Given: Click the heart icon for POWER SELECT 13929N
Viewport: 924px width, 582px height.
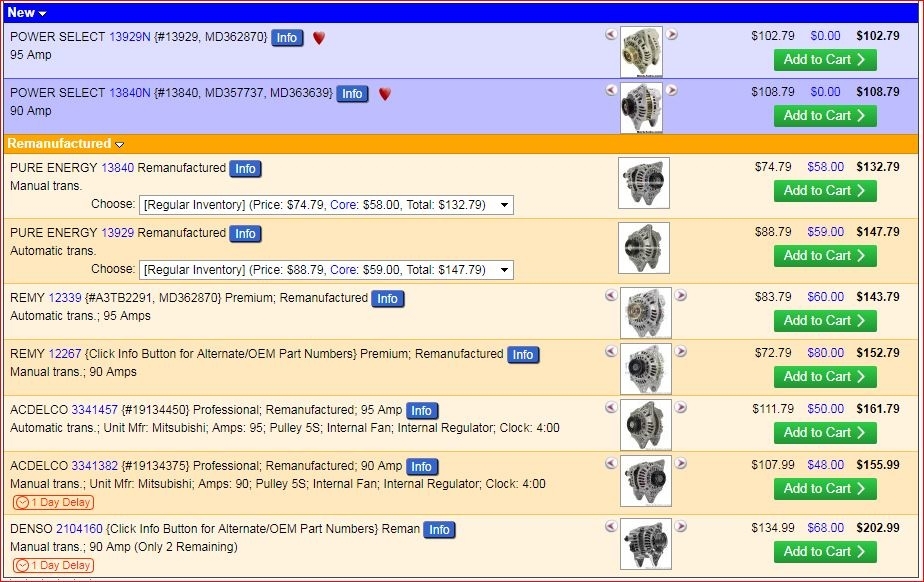Looking at the screenshot, I should tap(319, 38).
